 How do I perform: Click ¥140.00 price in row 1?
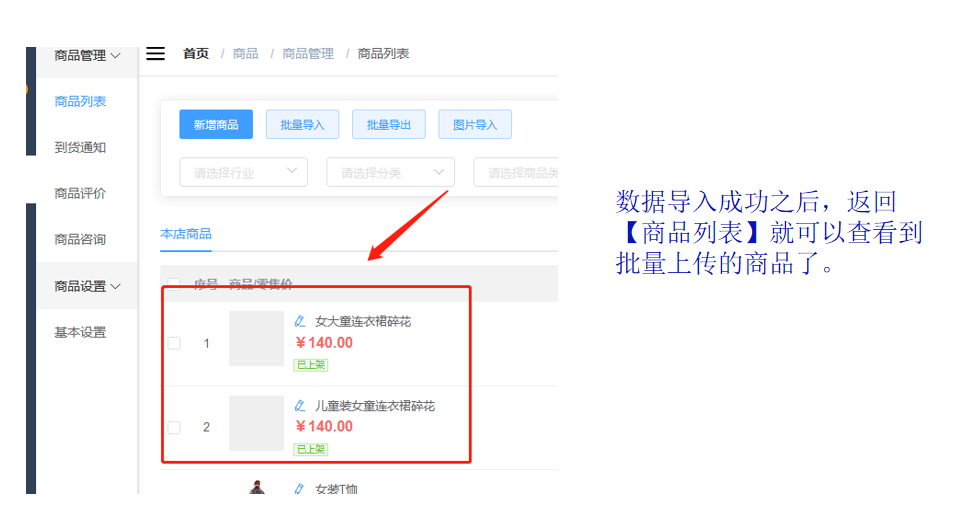324,343
